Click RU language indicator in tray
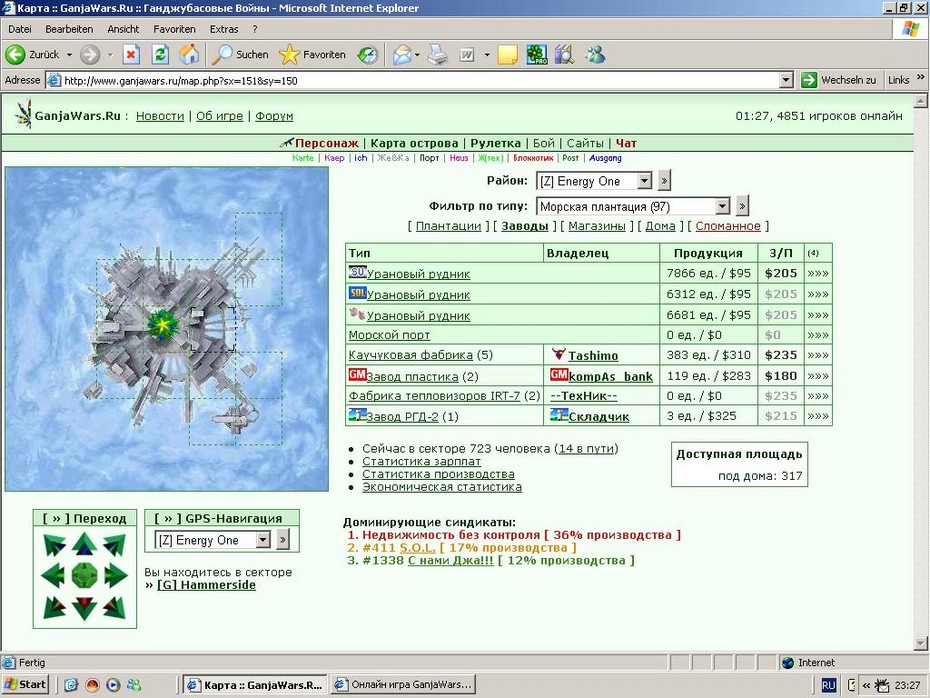 point(829,686)
